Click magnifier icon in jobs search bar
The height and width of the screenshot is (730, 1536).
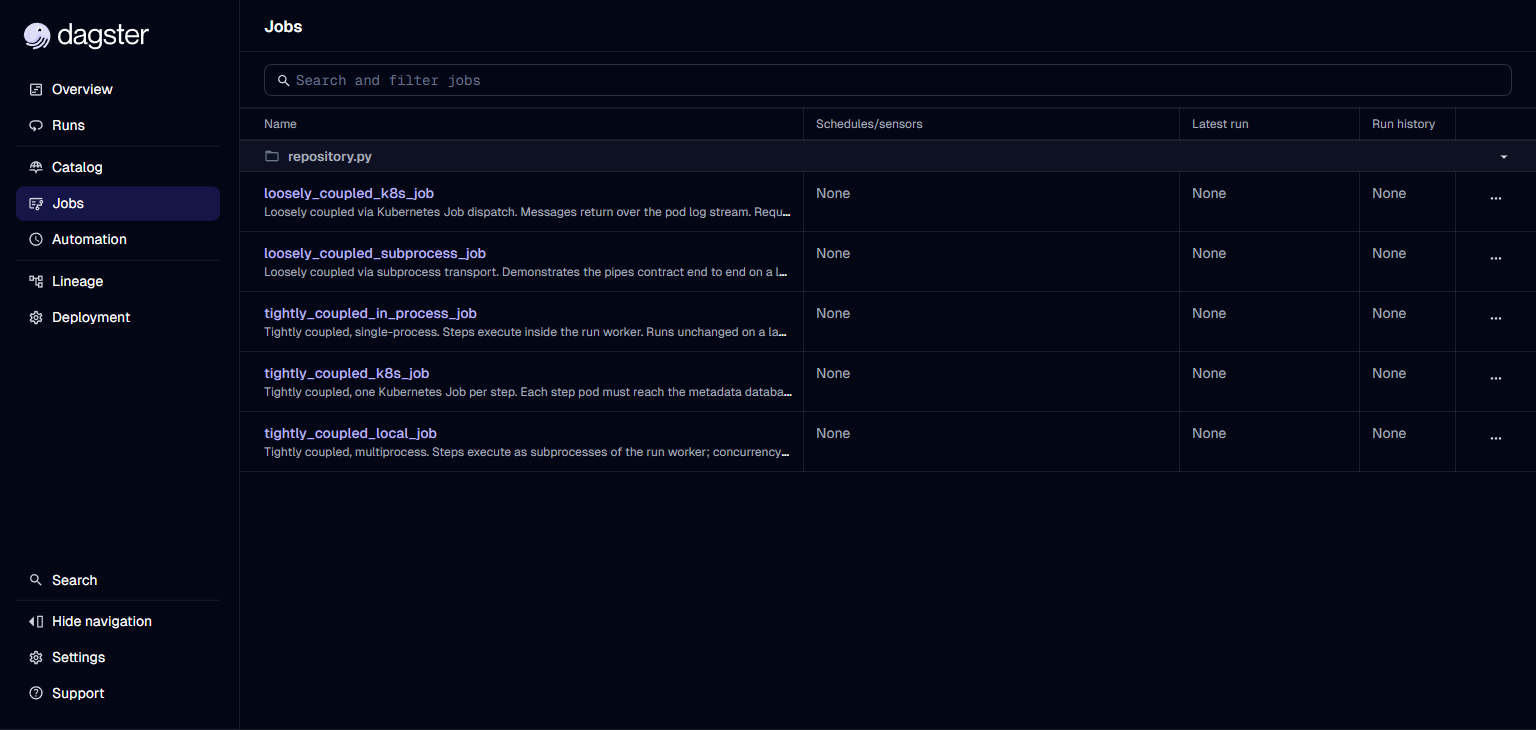(x=284, y=80)
